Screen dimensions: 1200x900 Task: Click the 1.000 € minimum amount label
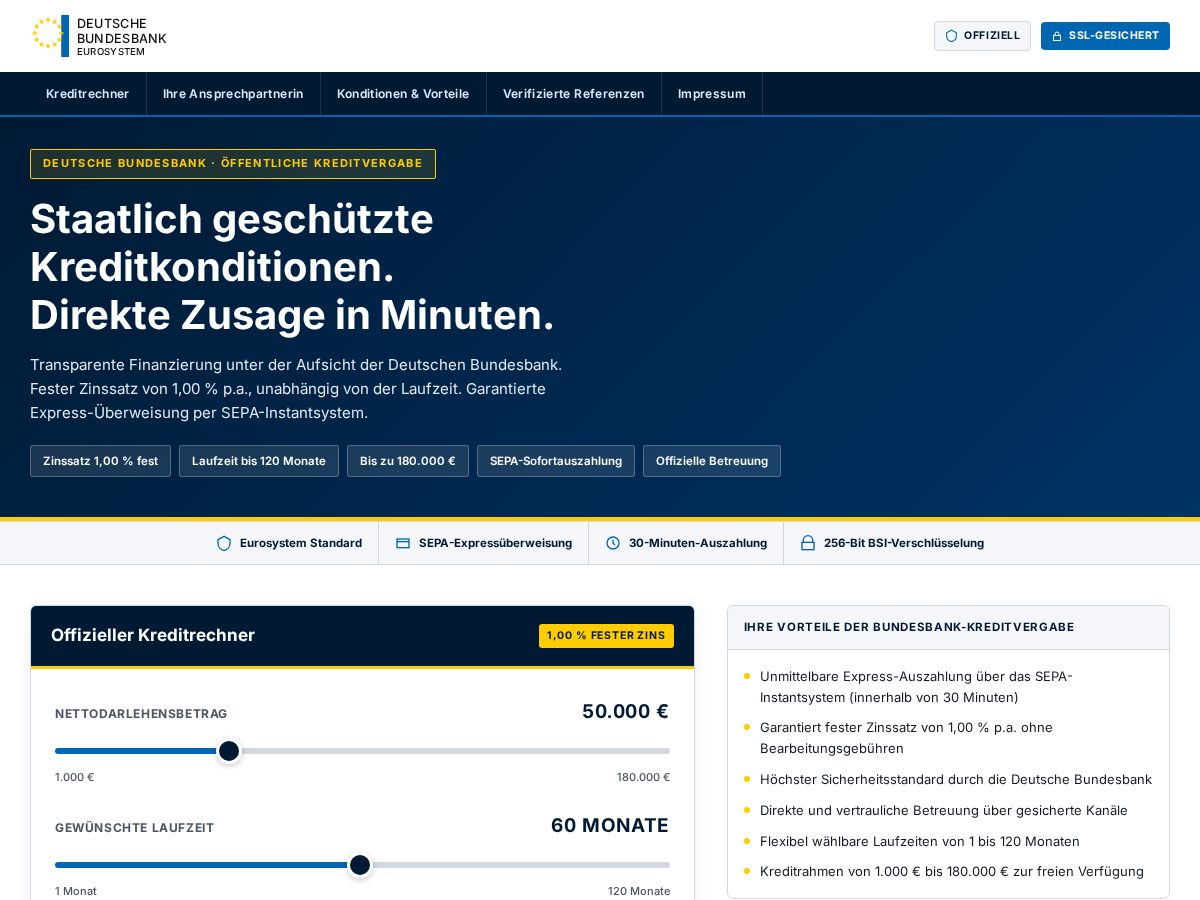[x=75, y=777]
